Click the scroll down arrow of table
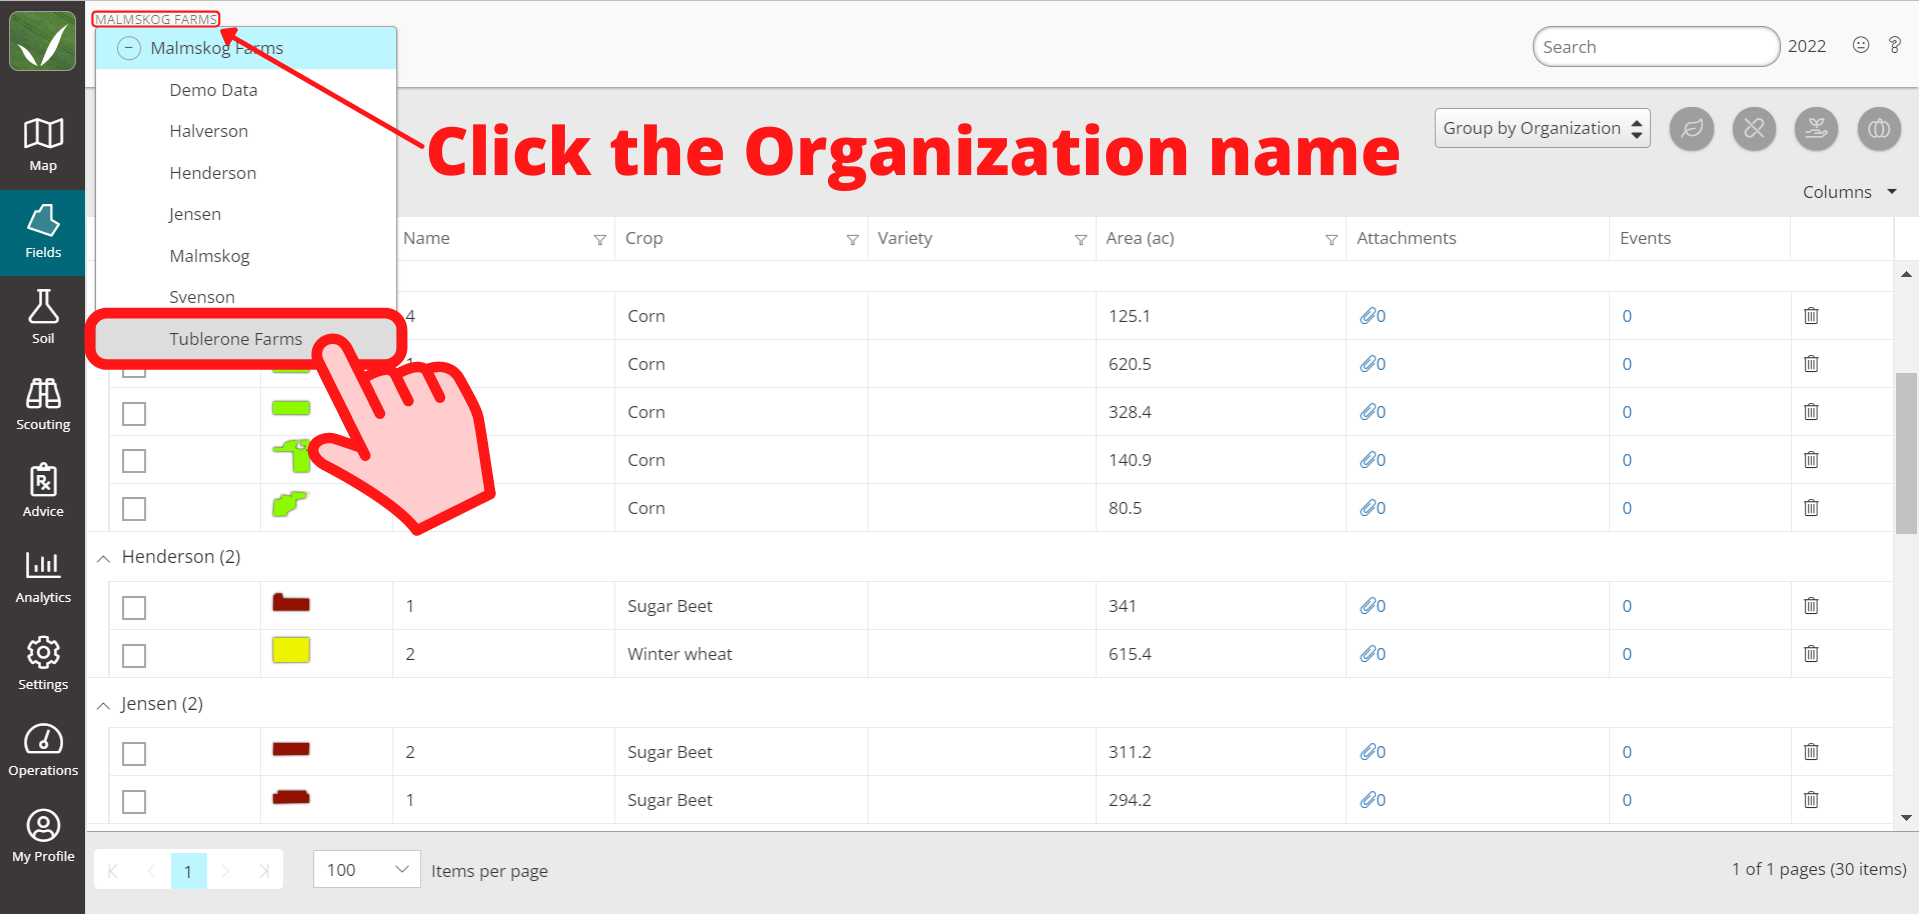Image resolution: width=1919 pixels, height=914 pixels. click(x=1906, y=818)
